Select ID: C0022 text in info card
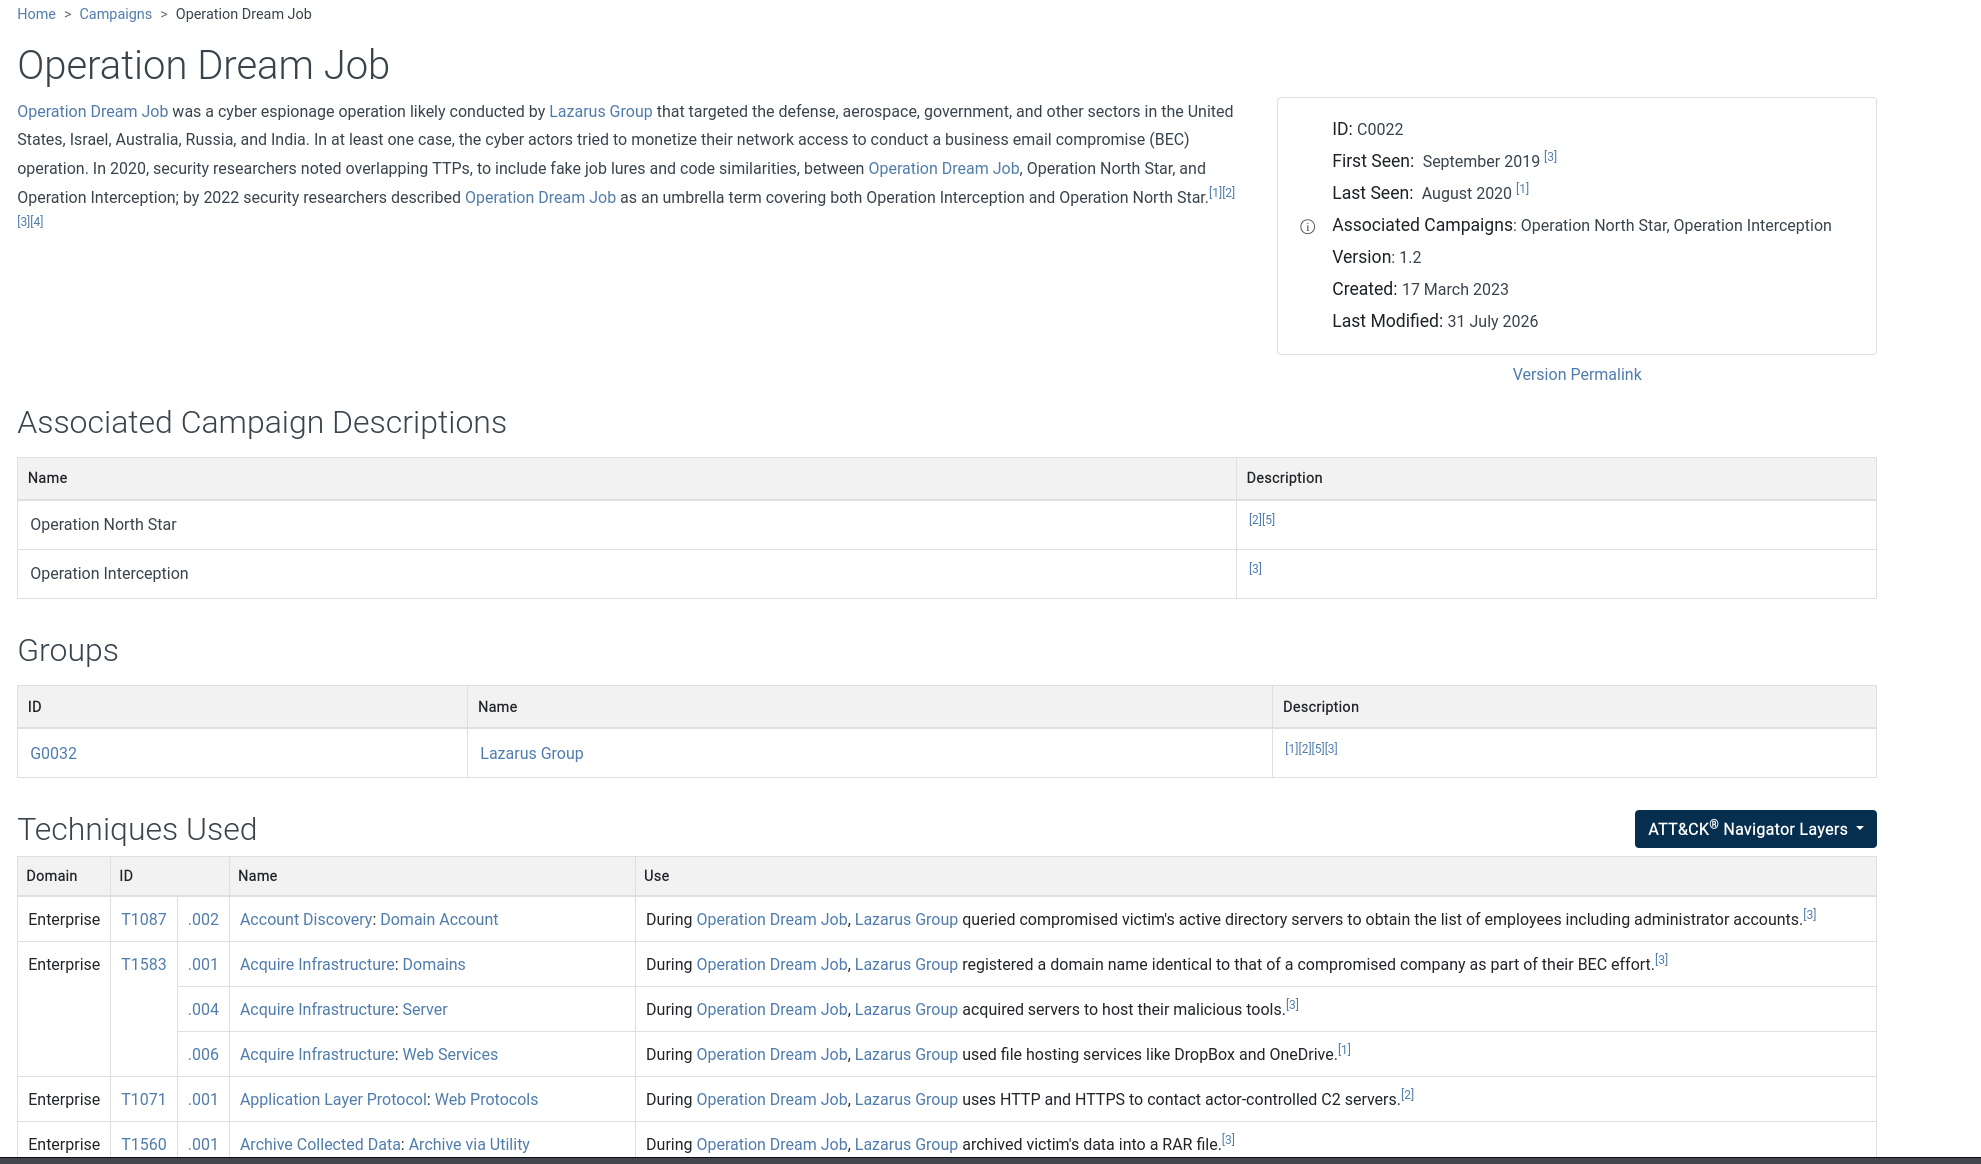The width and height of the screenshot is (1981, 1164). pos(1367,129)
